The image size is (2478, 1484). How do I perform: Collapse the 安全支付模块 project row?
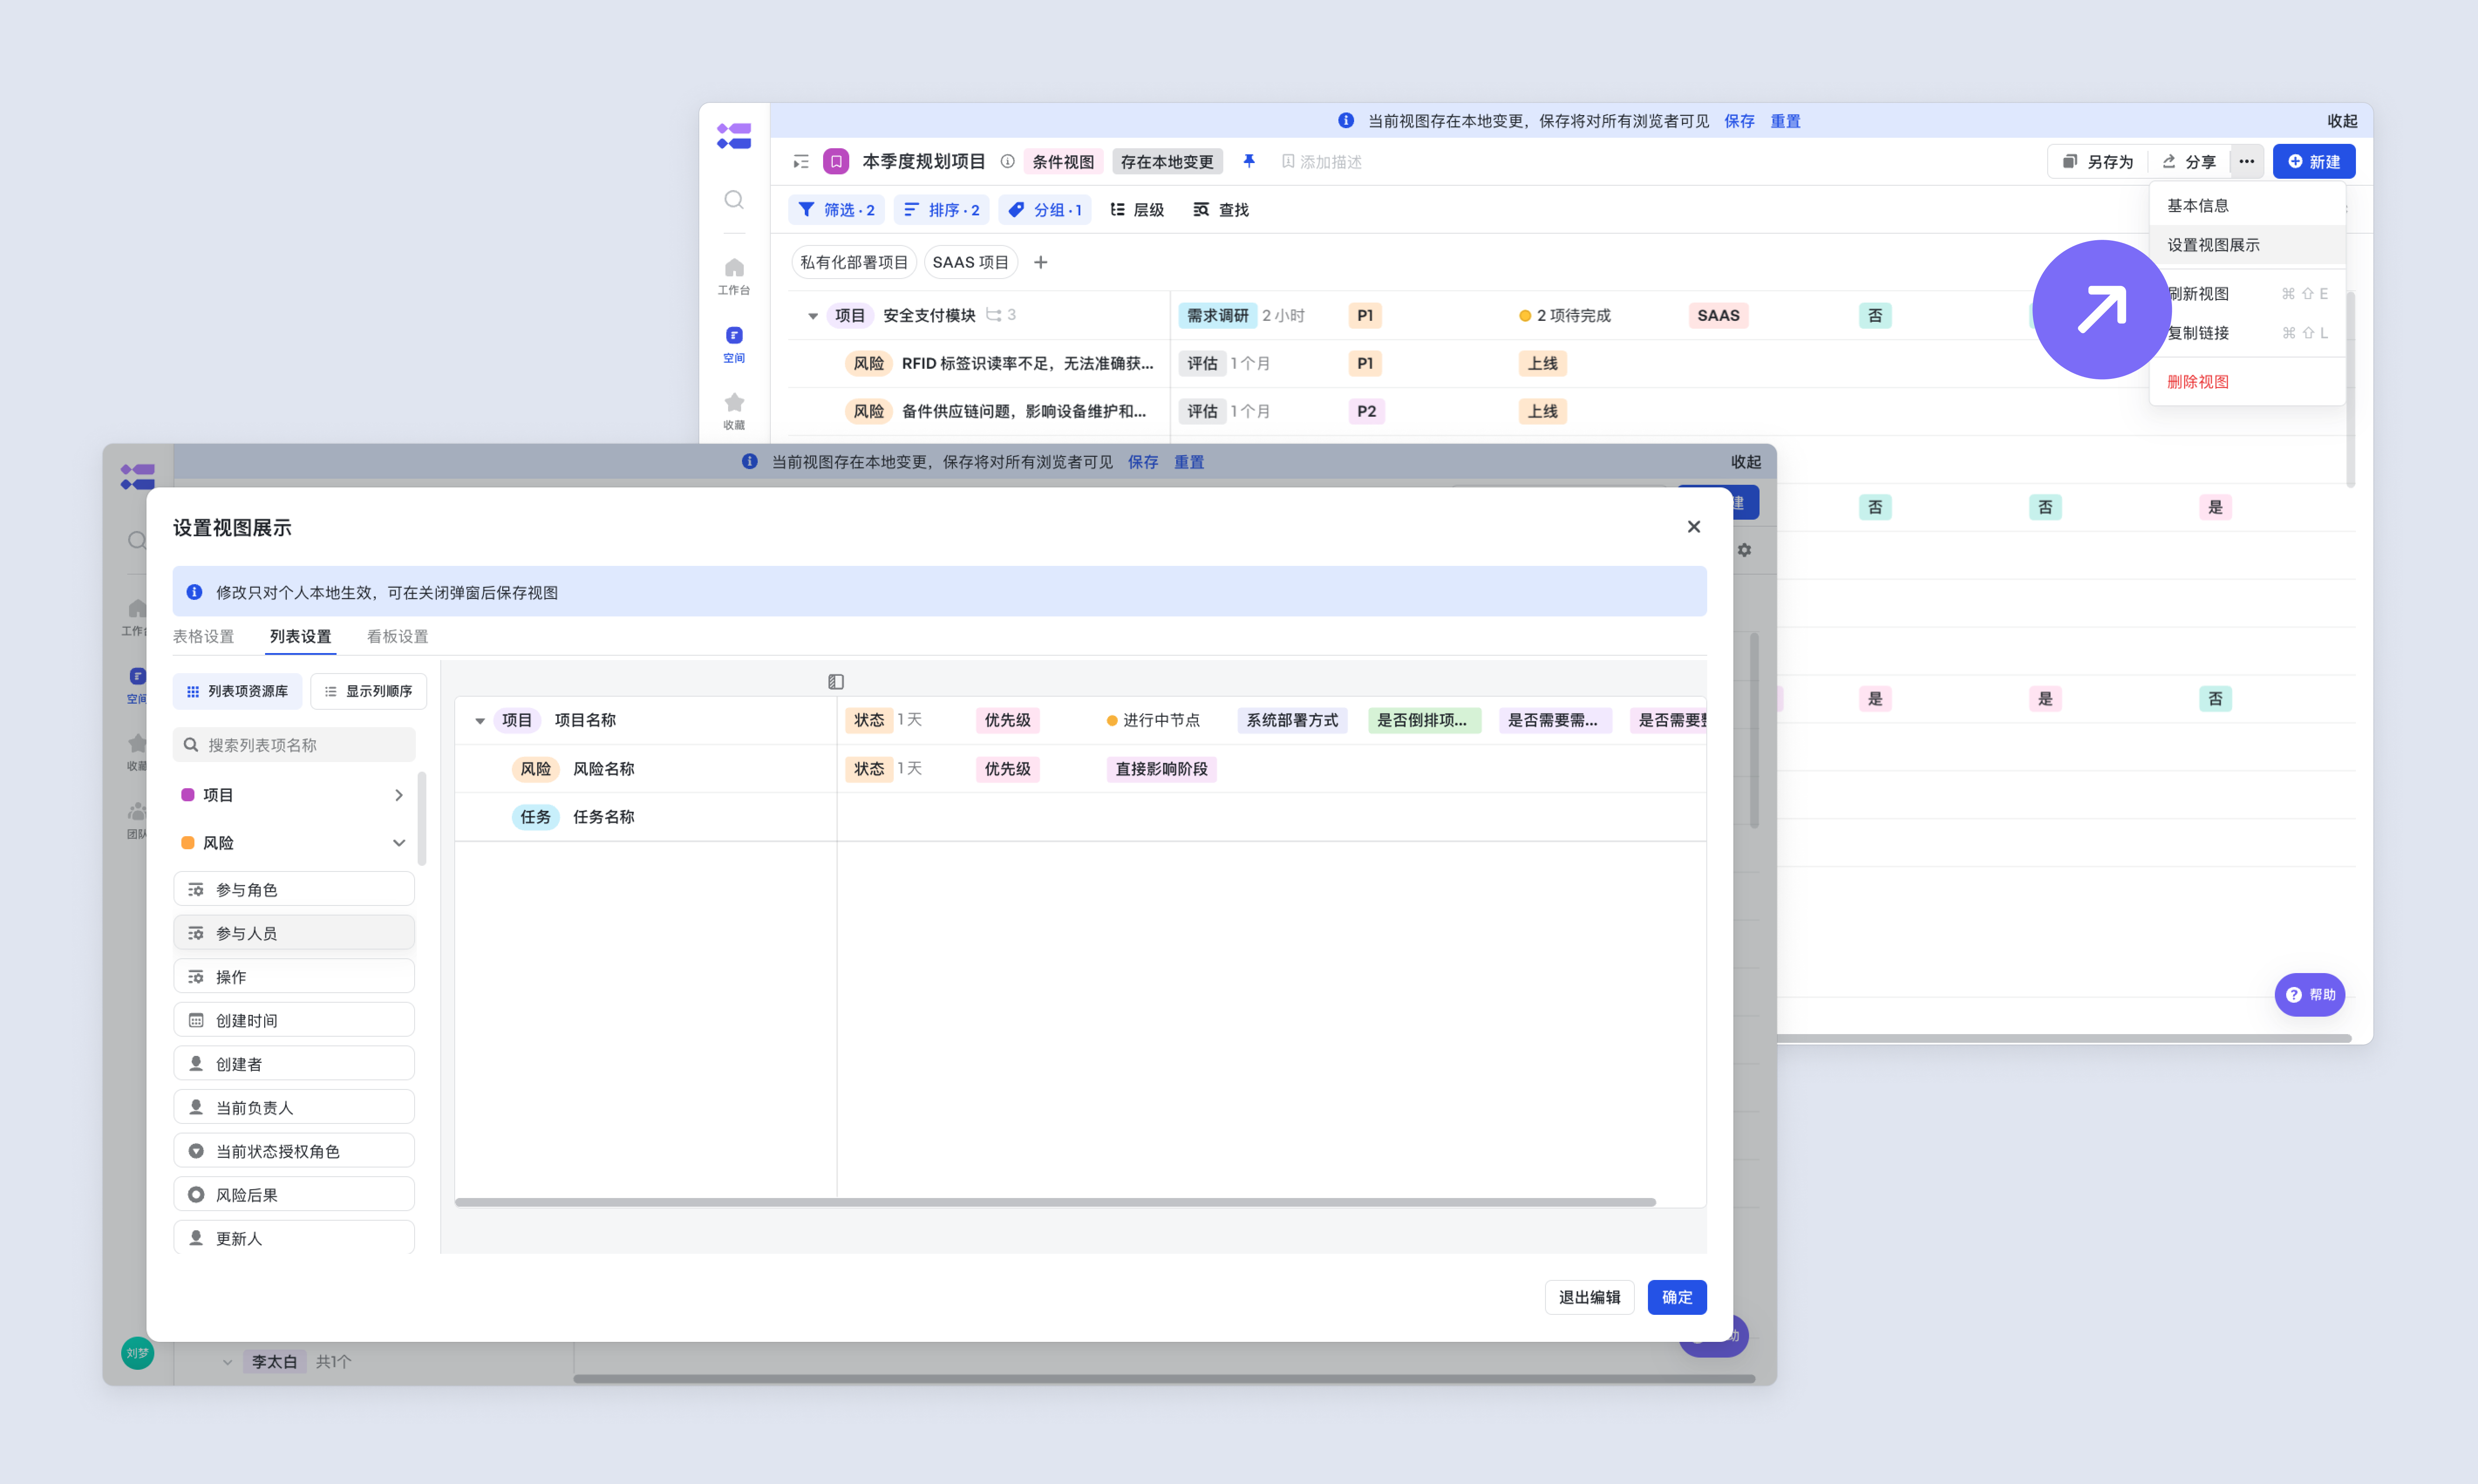click(x=813, y=316)
